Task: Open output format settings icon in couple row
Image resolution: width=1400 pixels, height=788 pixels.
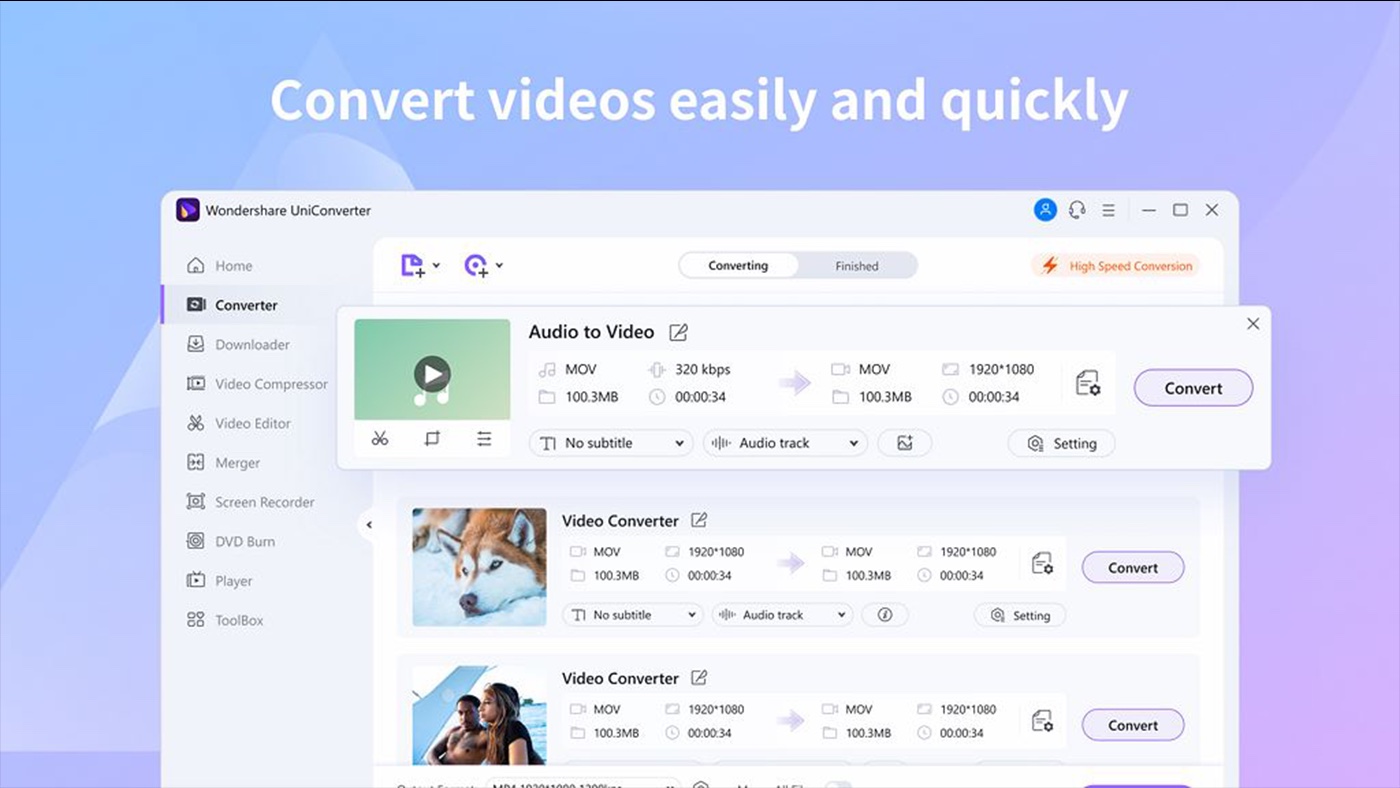Action: tap(1042, 721)
